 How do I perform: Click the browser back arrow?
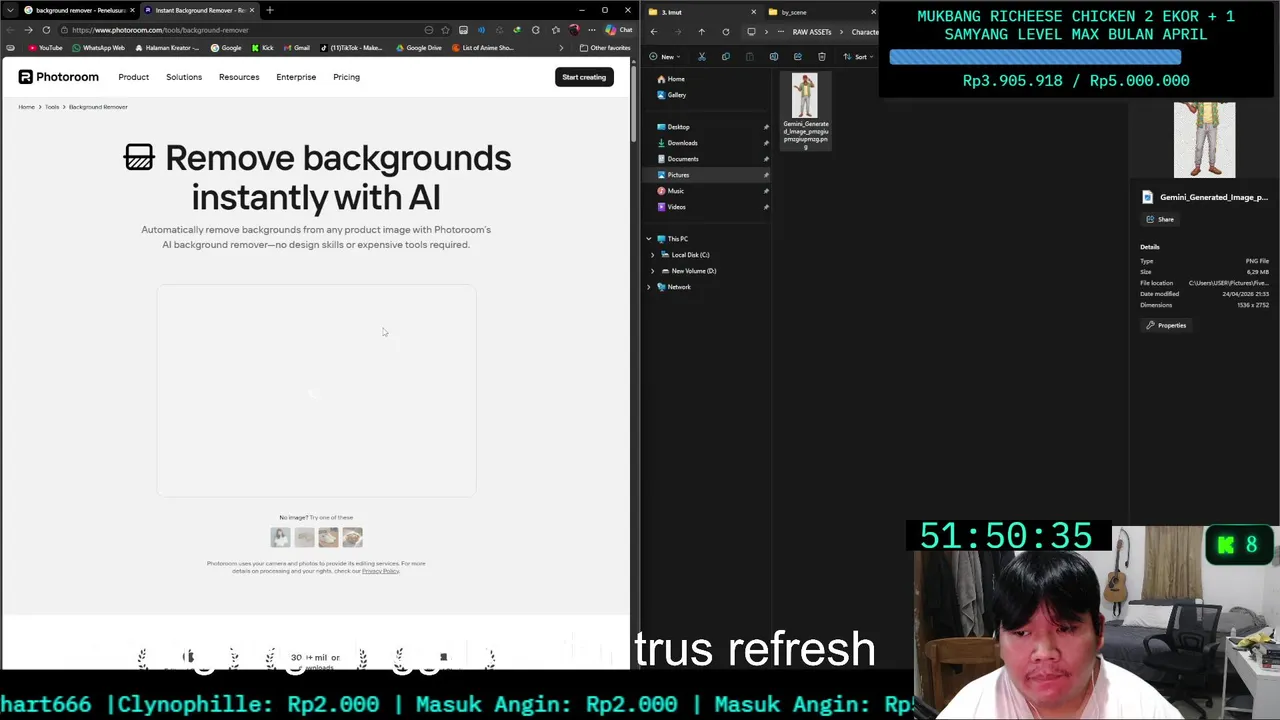pyautogui.click(x=10, y=30)
